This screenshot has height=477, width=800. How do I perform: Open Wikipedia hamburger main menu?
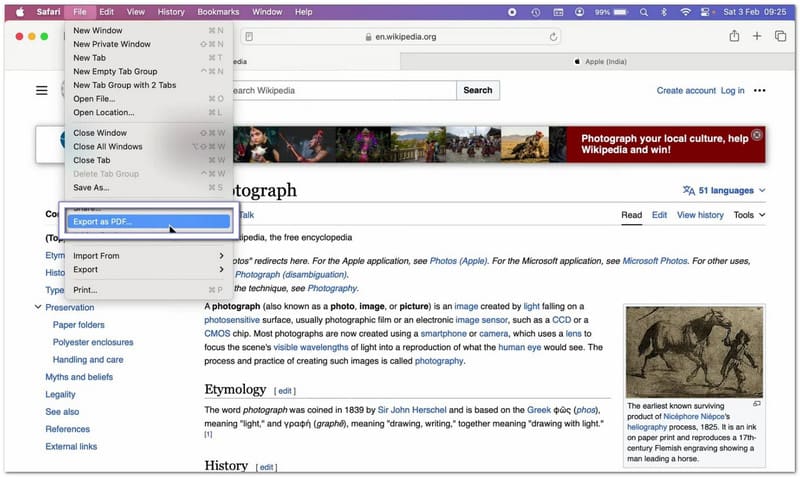point(42,90)
